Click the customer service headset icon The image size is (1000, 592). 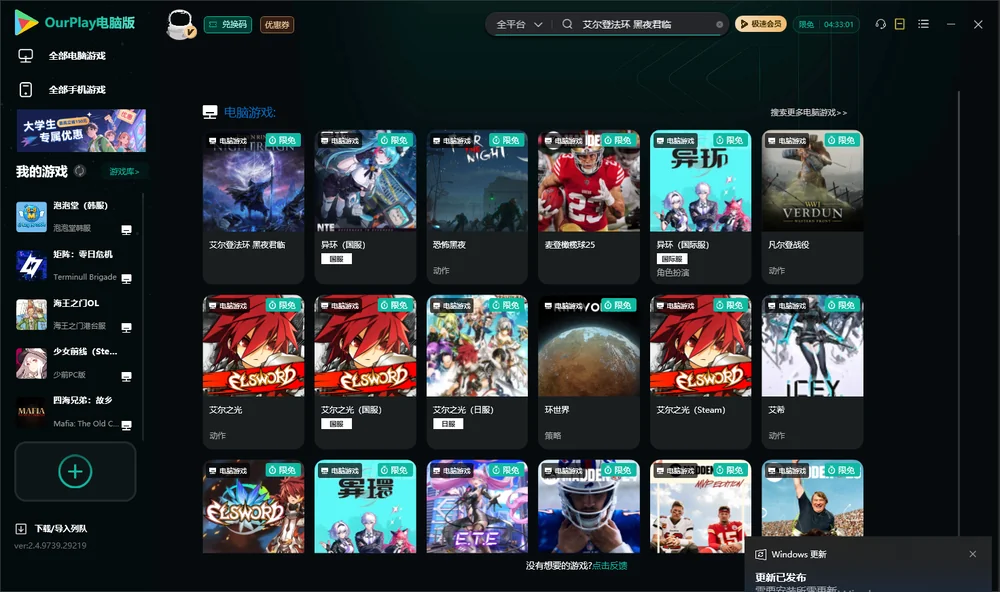[x=881, y=24]
